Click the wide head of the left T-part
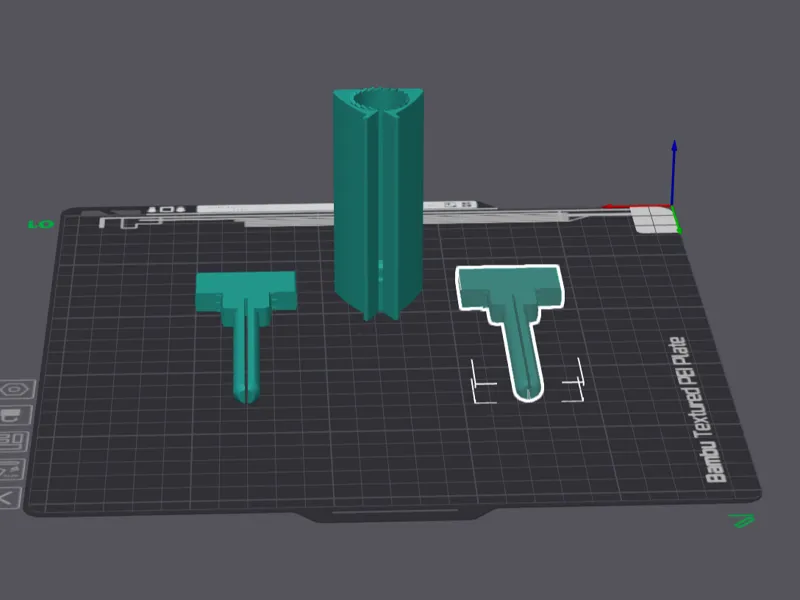Viewport: 800px width, 600px height. (x=245, y=291)
